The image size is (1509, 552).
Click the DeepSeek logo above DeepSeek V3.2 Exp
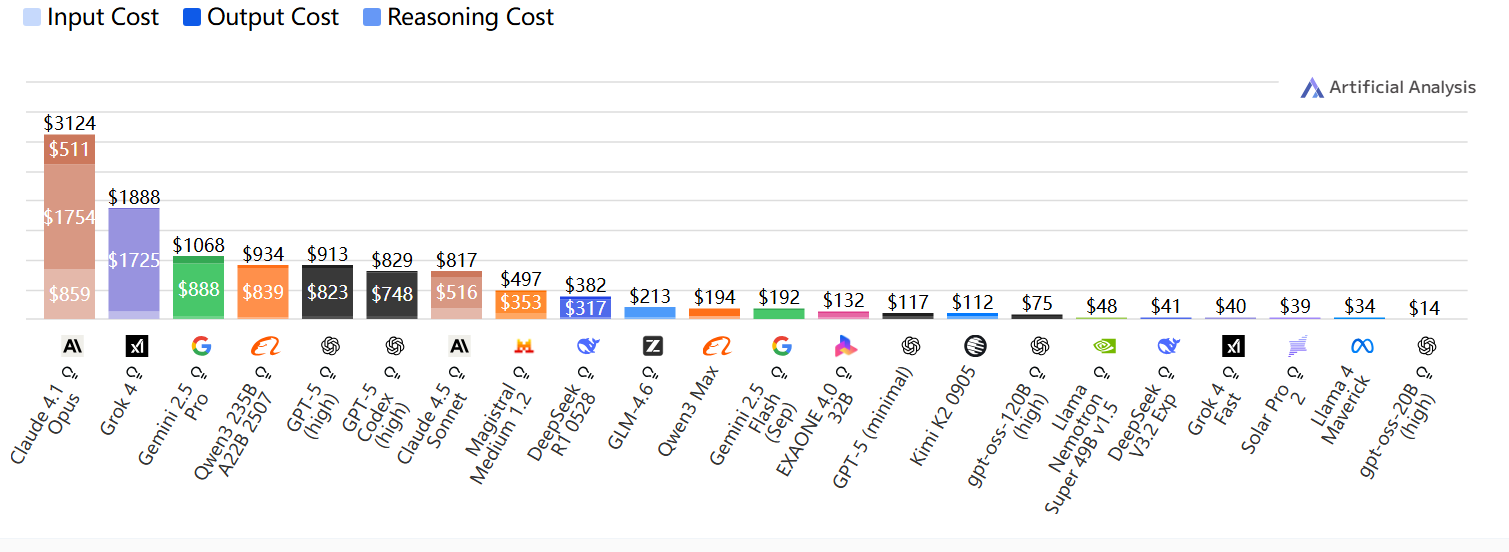[1169, 346]
